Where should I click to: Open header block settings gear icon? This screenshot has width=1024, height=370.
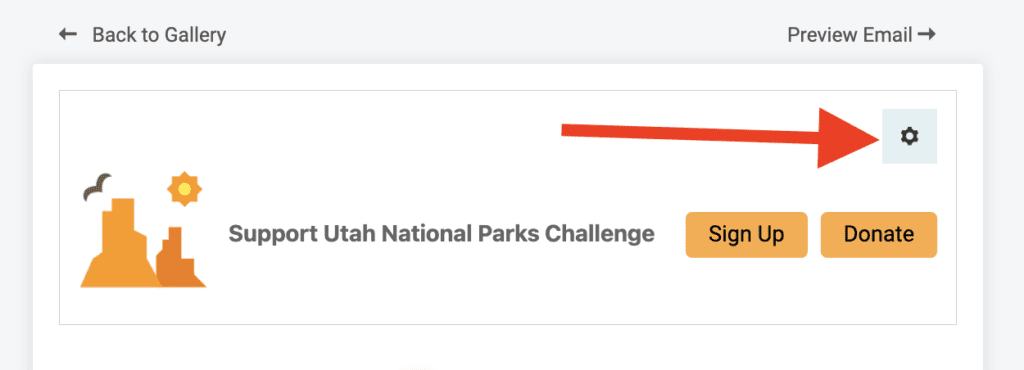pos(909,136)
